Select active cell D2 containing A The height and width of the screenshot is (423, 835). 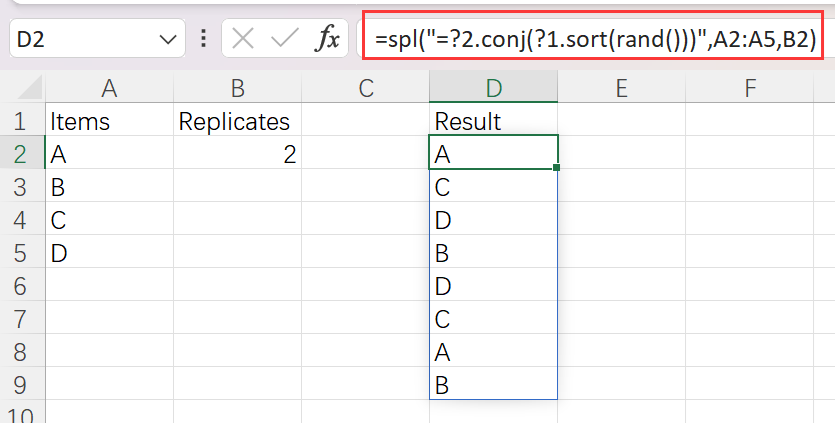coord(493,155)
